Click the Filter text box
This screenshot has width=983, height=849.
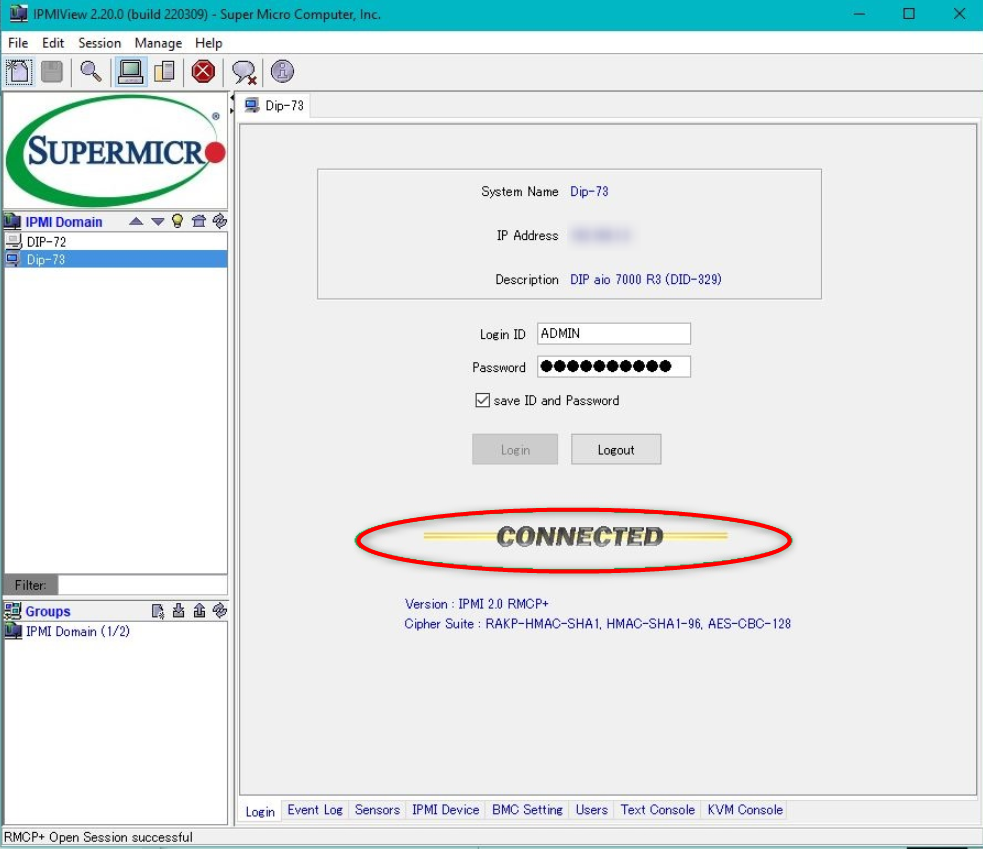point(142,585)
